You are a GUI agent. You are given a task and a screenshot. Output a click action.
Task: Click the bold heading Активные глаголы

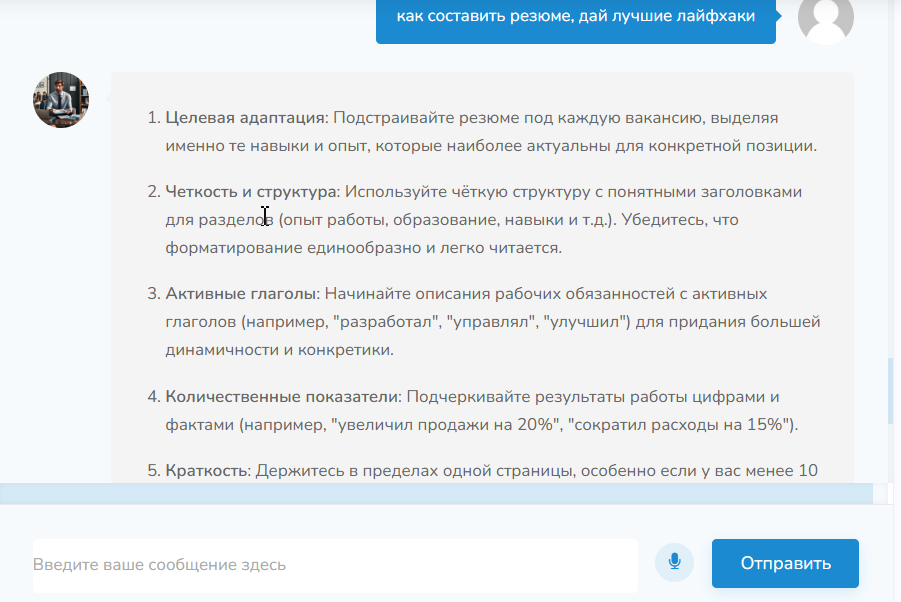click(241, 294)
